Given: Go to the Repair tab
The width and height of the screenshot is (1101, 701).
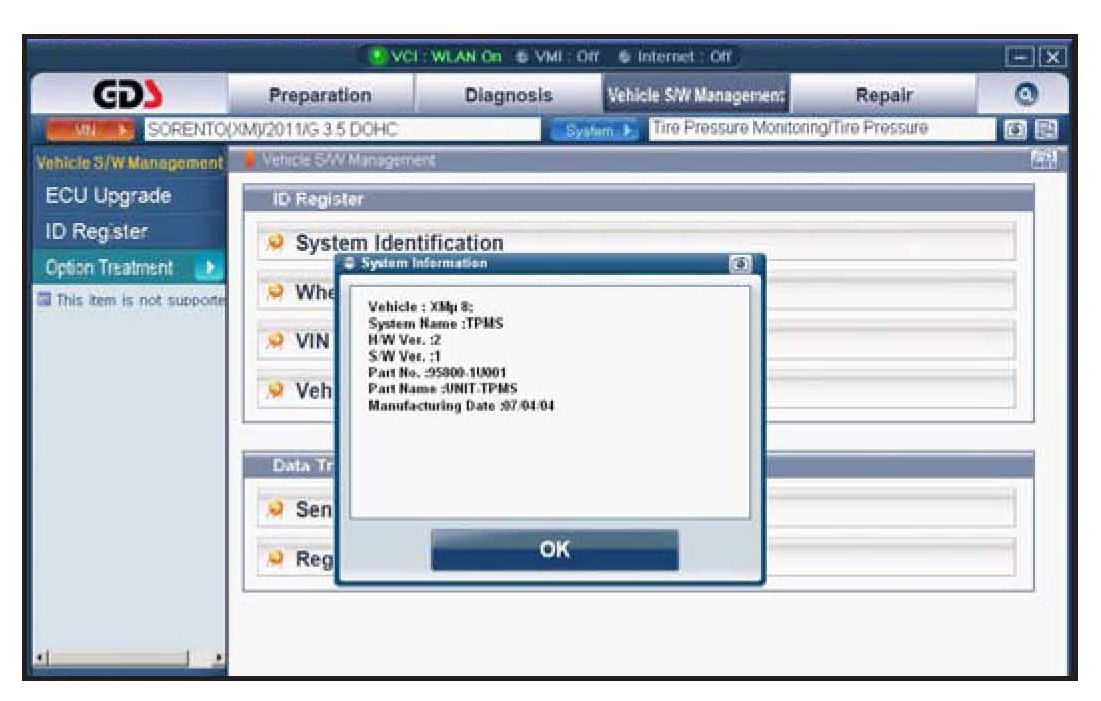Looking at the screenshot, I should click(x=884, y=96).
